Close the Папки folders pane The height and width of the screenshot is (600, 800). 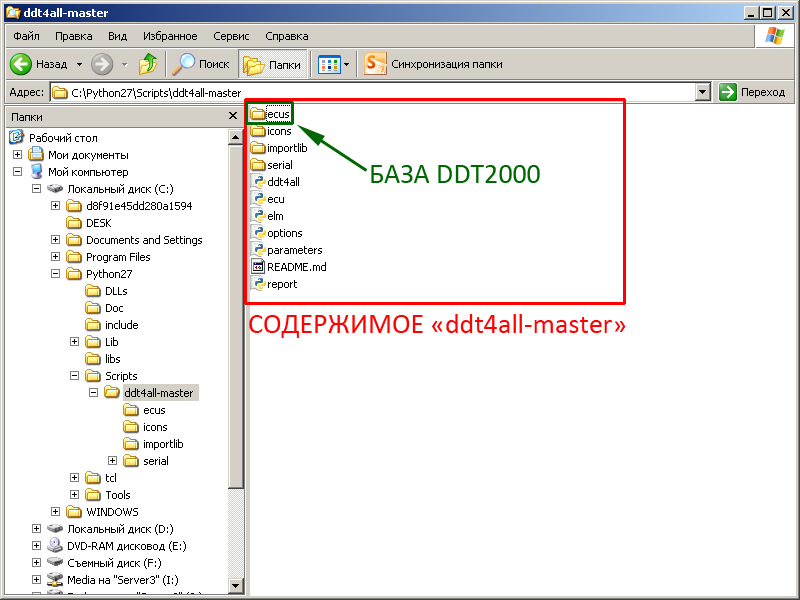click(233, 116)
